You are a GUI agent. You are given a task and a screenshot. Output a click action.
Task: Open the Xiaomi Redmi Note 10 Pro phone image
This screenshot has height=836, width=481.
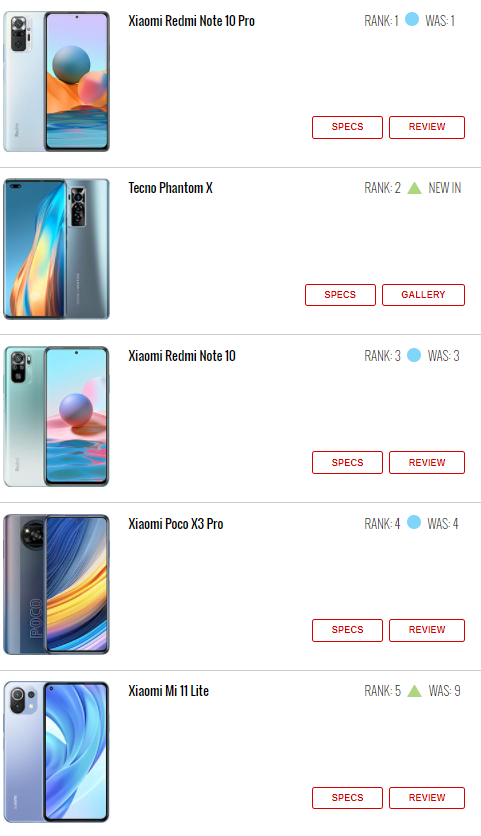pyautogui.click(x=57, y=82)
